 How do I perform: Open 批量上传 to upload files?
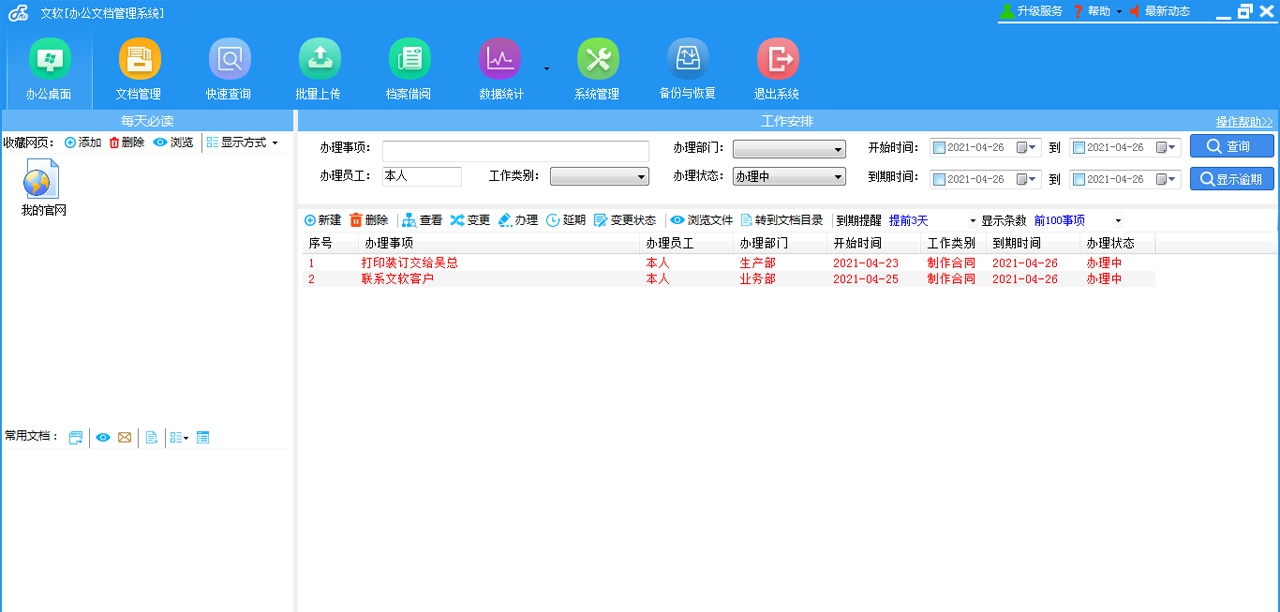[319, 67]
